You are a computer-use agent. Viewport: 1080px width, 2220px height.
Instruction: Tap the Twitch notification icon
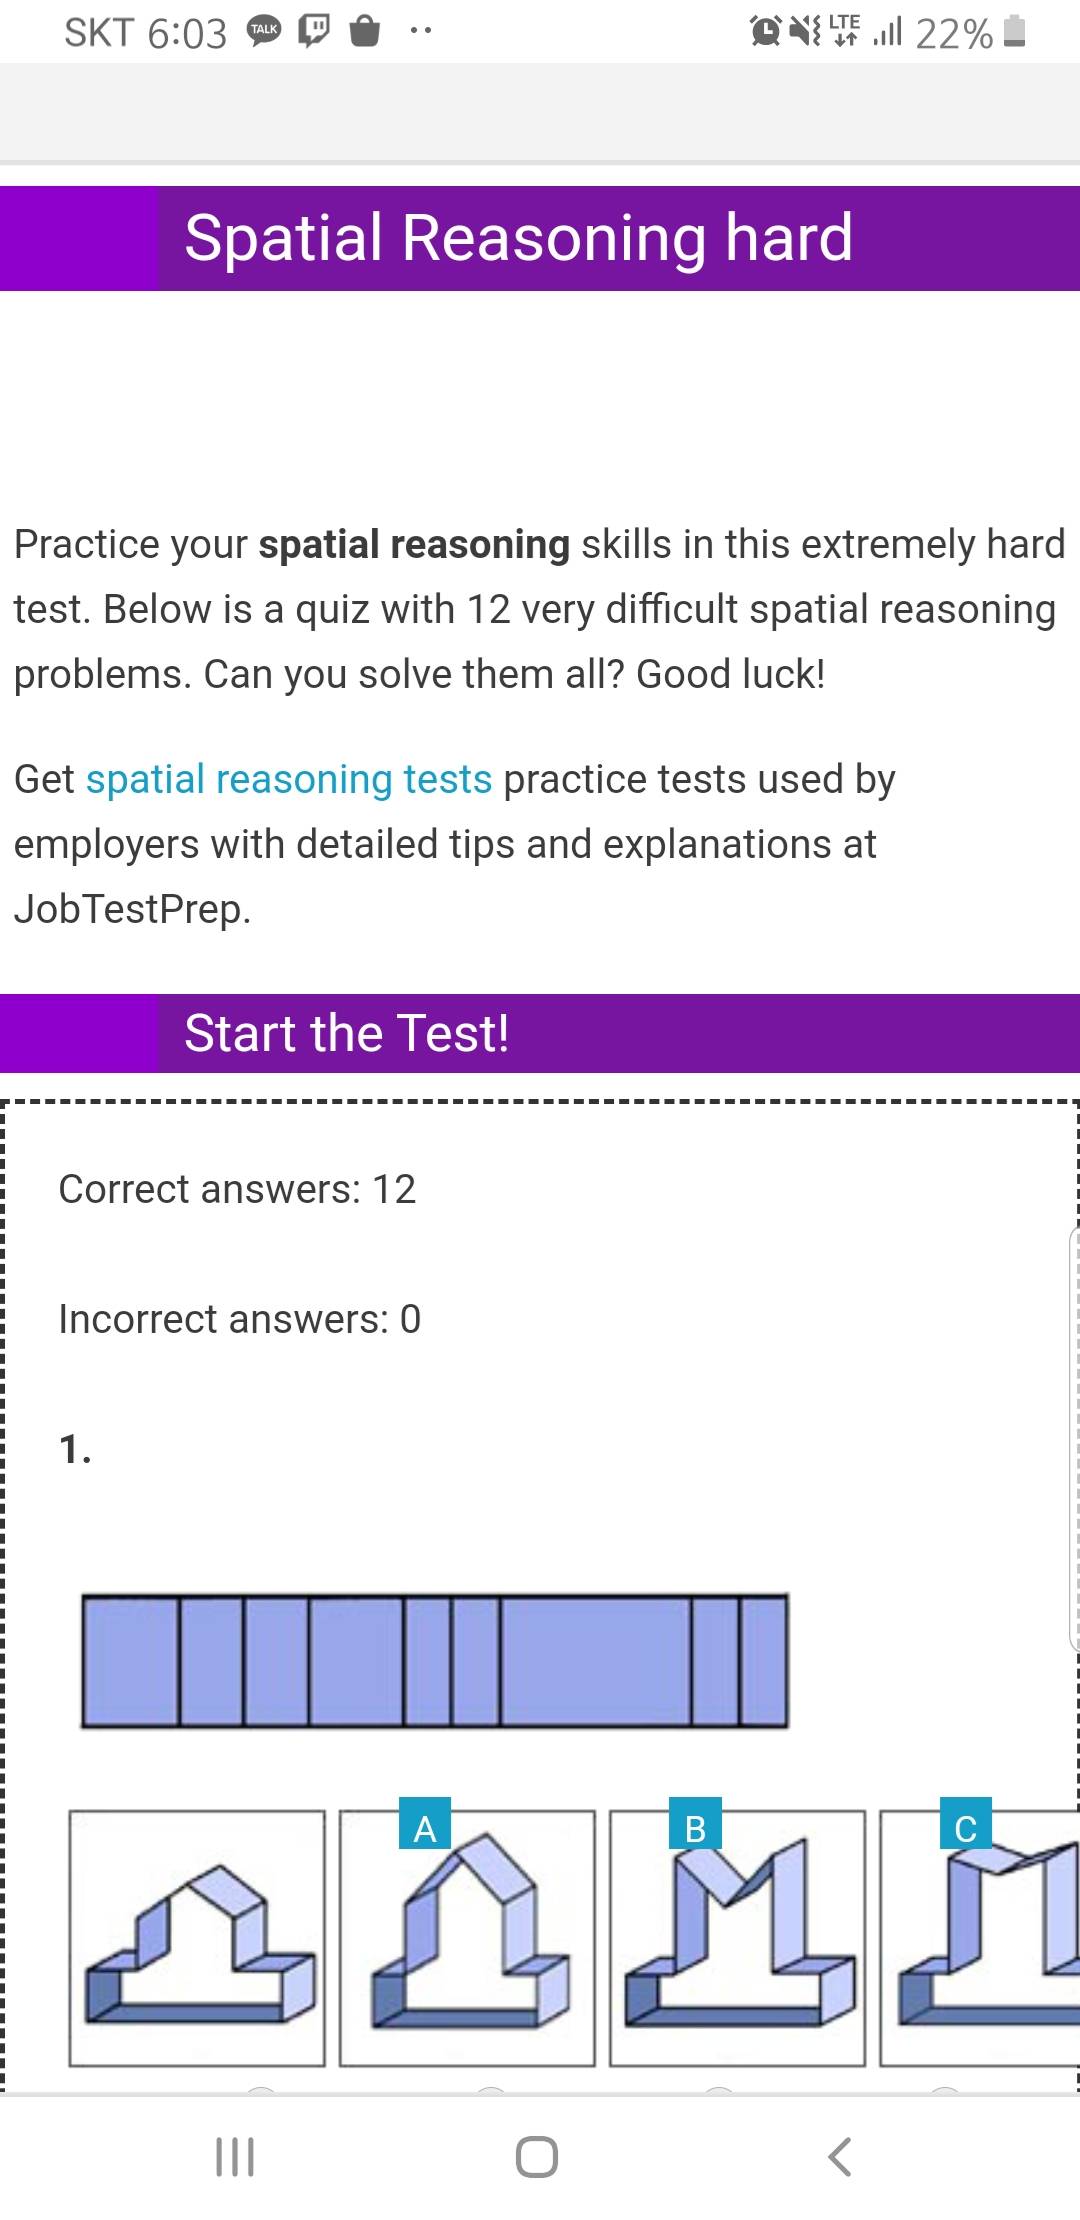314,31
